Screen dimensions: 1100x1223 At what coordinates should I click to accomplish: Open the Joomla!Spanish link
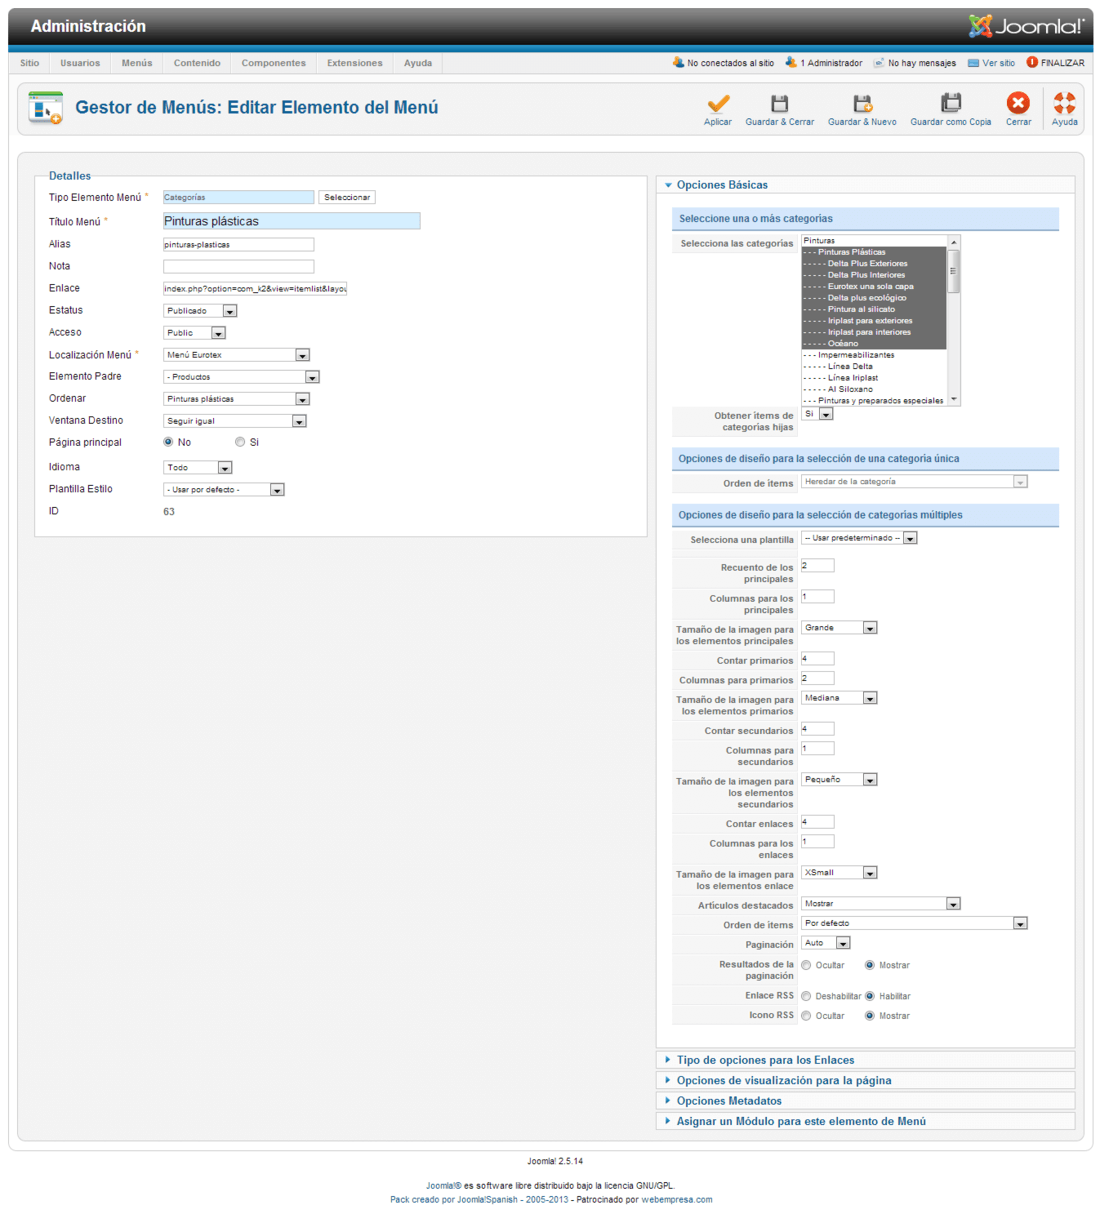point(487,1199)
